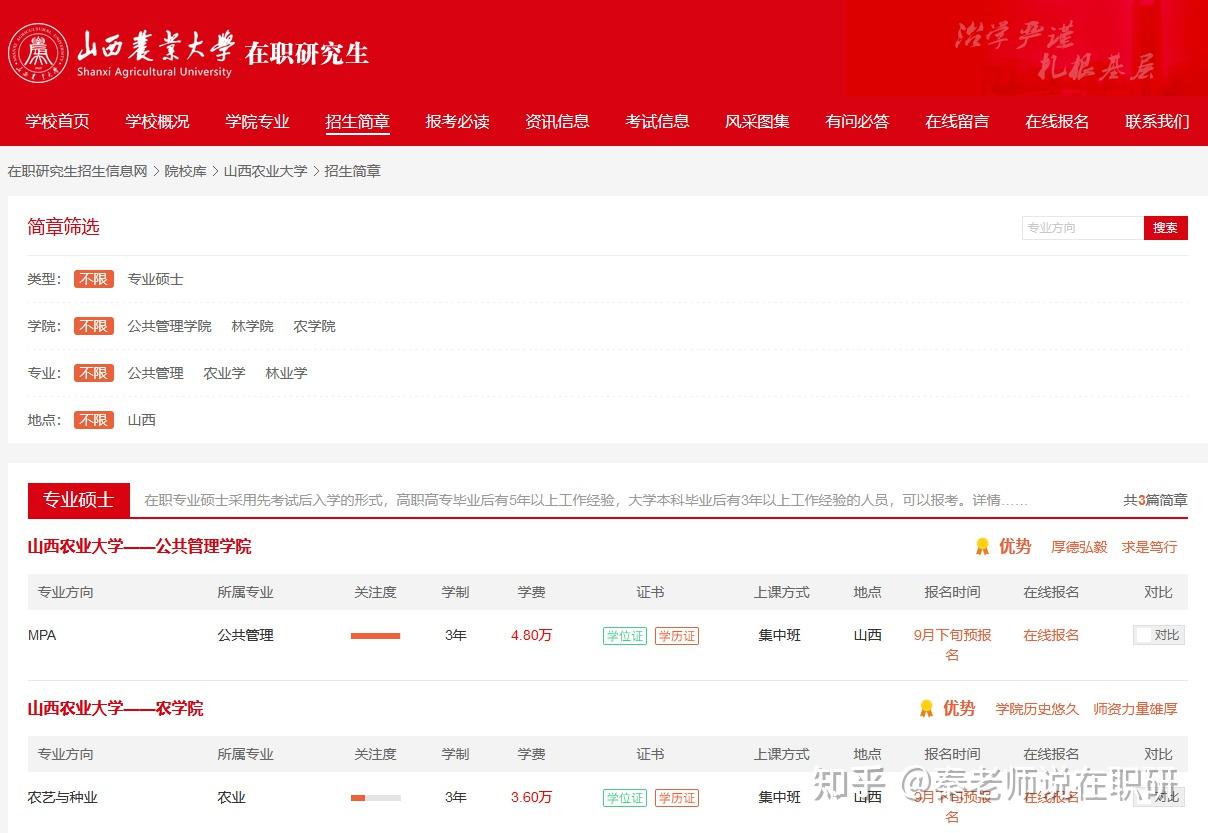Click the 专业方向 search input field

1082,228
